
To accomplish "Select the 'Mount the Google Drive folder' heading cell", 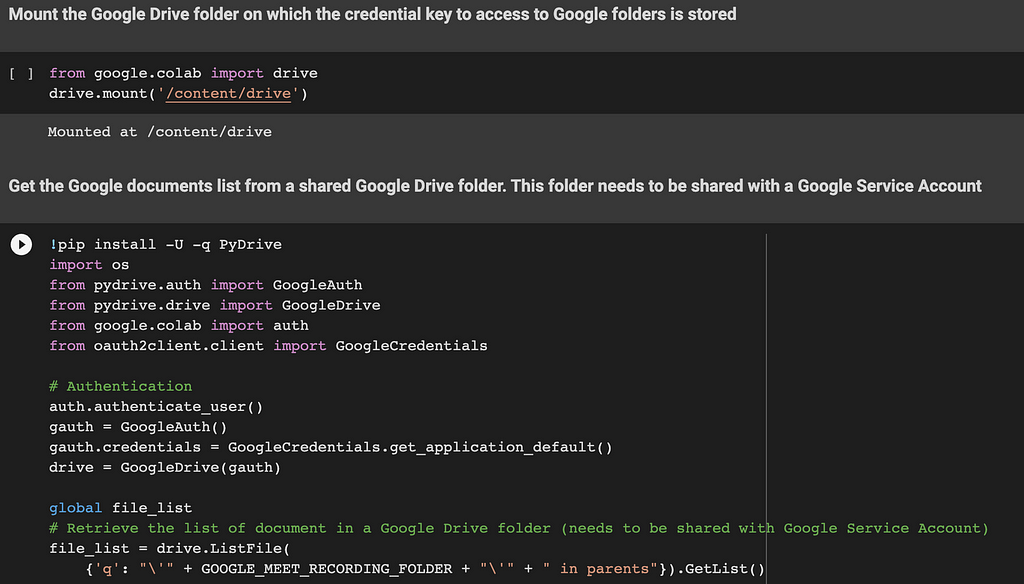I will tap(372, 14).
